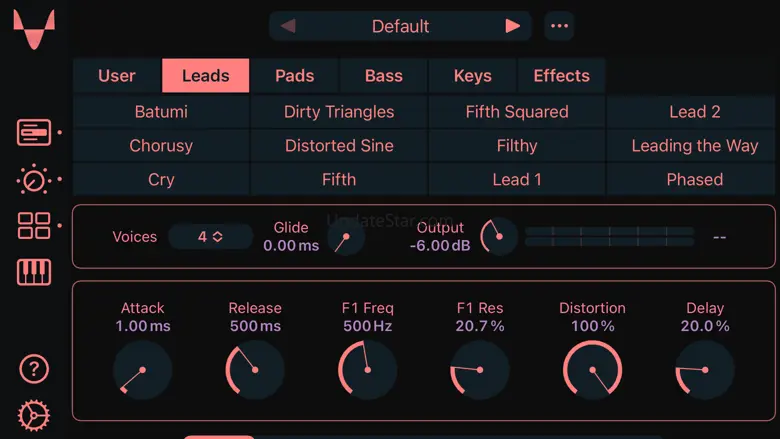Choose the Dirty Triangles preset

(339, 112)
